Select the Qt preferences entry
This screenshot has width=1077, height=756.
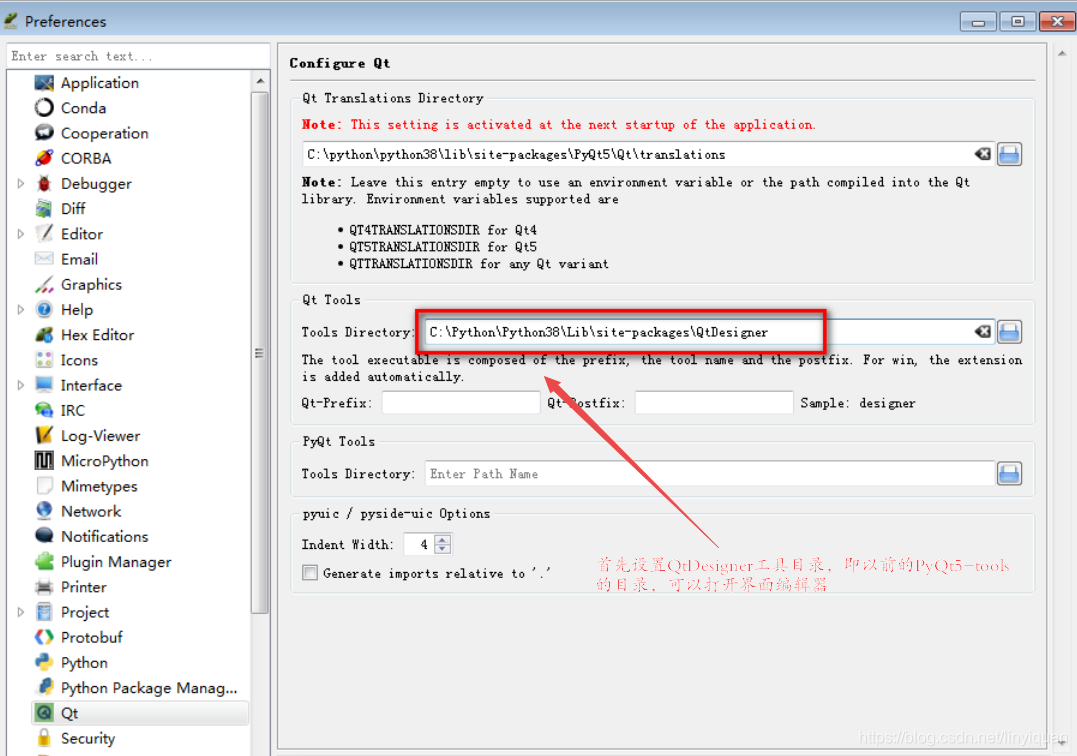[x=140, y=713]
